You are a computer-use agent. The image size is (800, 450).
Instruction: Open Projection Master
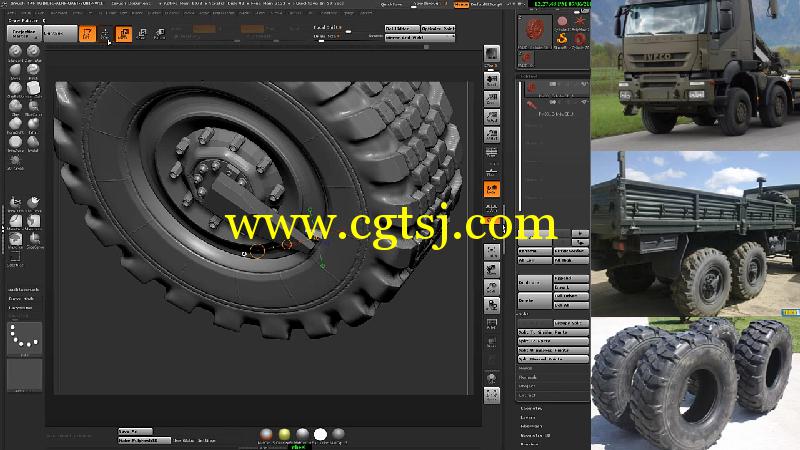(x=24, y=33)
